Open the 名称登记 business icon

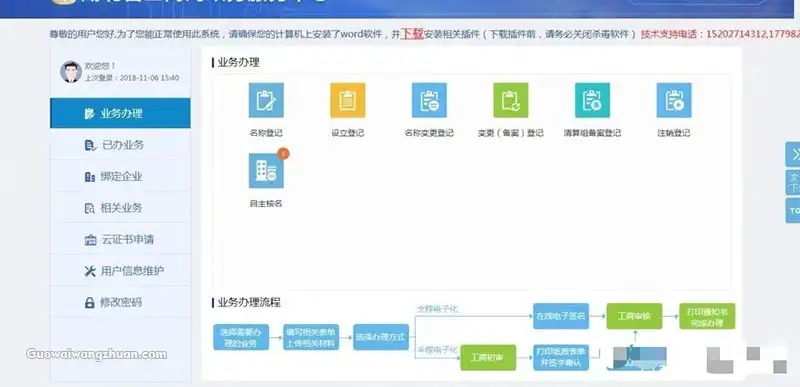pyautogui.click(x=266, y=100)
